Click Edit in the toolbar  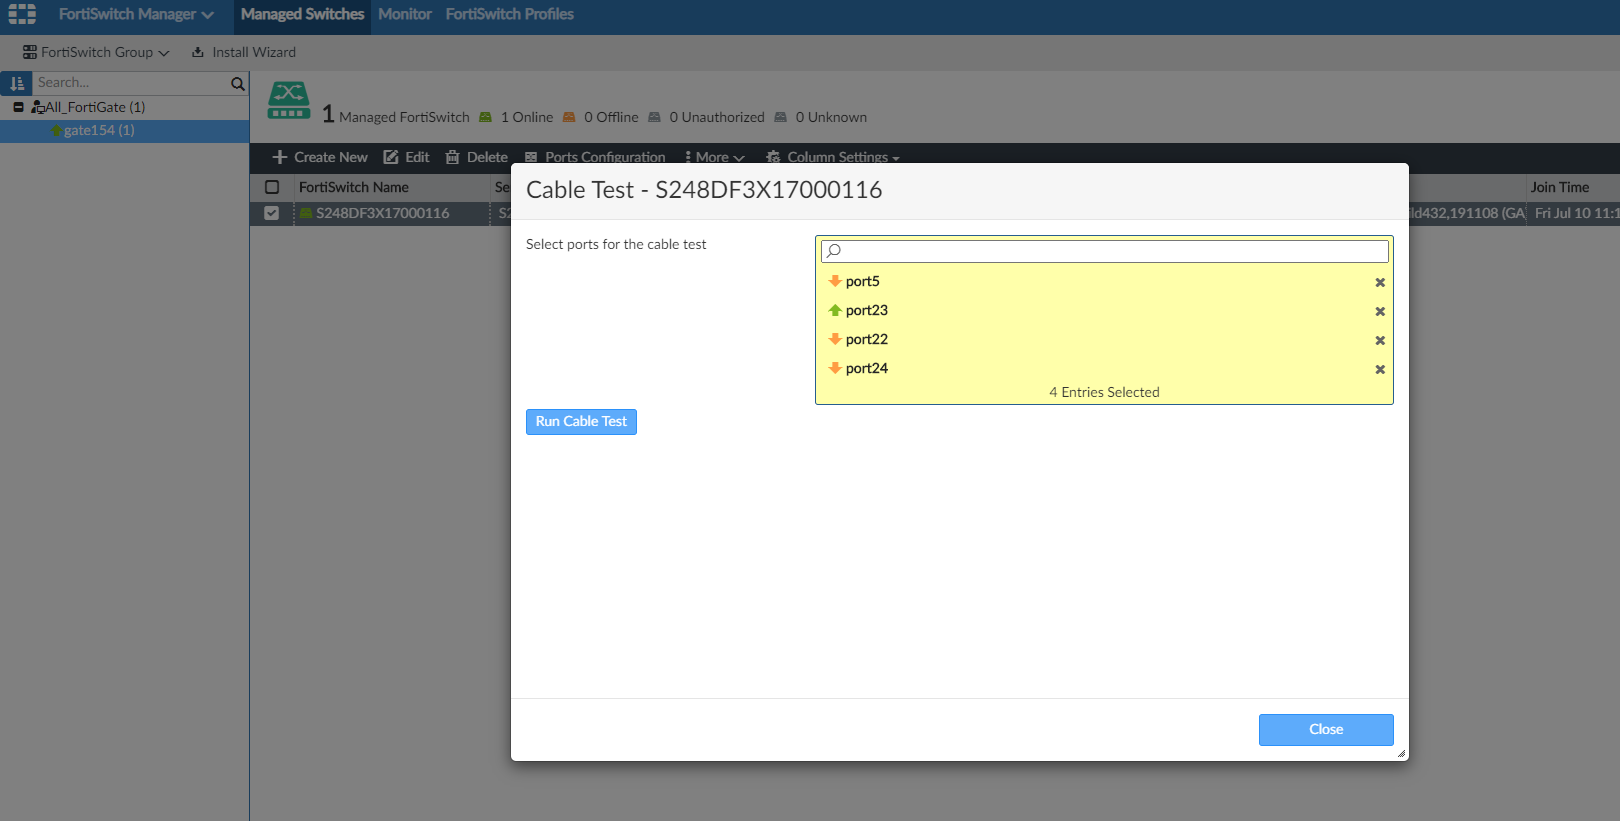pyautogui.click(x=407, y=157)
